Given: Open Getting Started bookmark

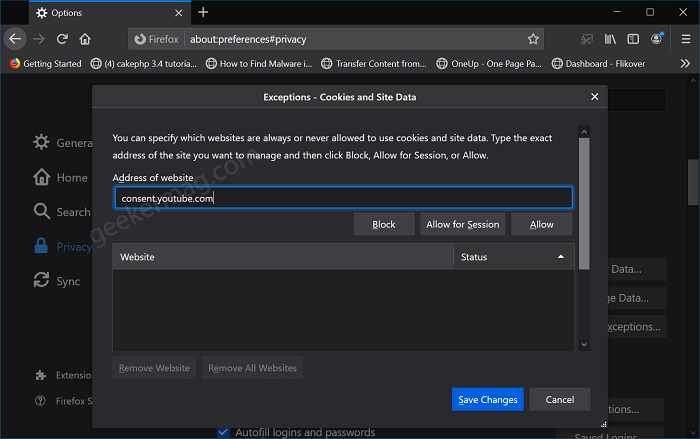Looking at the screenshot, I should coord(46,63).
